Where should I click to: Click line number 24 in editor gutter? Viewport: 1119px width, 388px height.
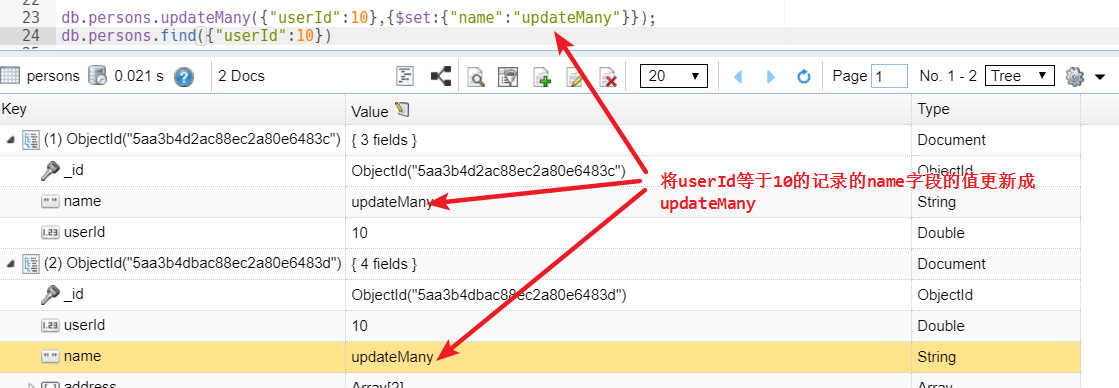tap(31, 36)
